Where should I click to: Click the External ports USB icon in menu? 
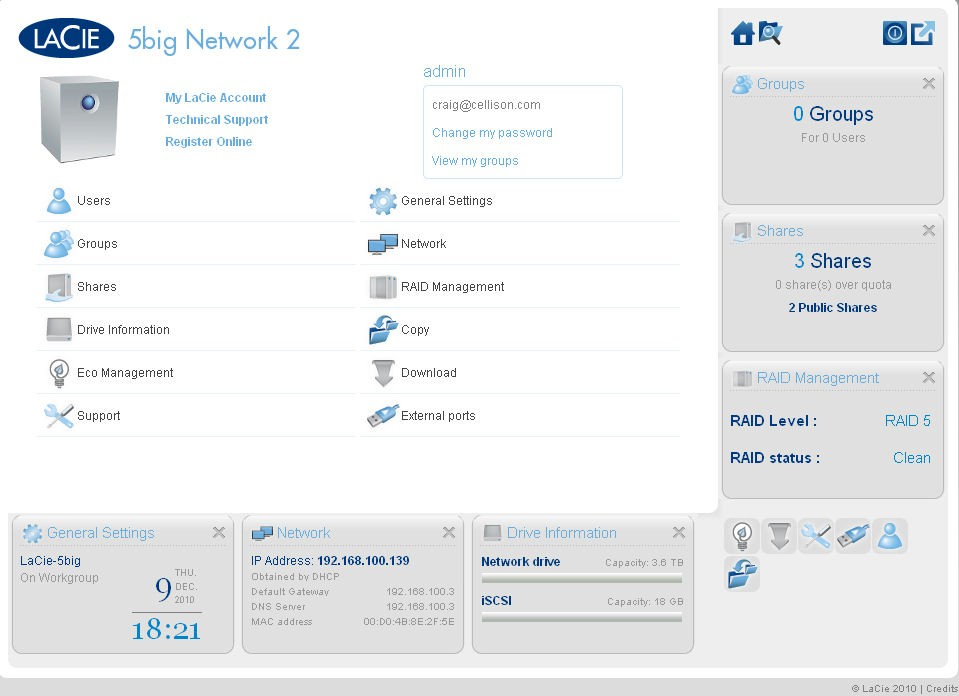(x=383, y=416)
